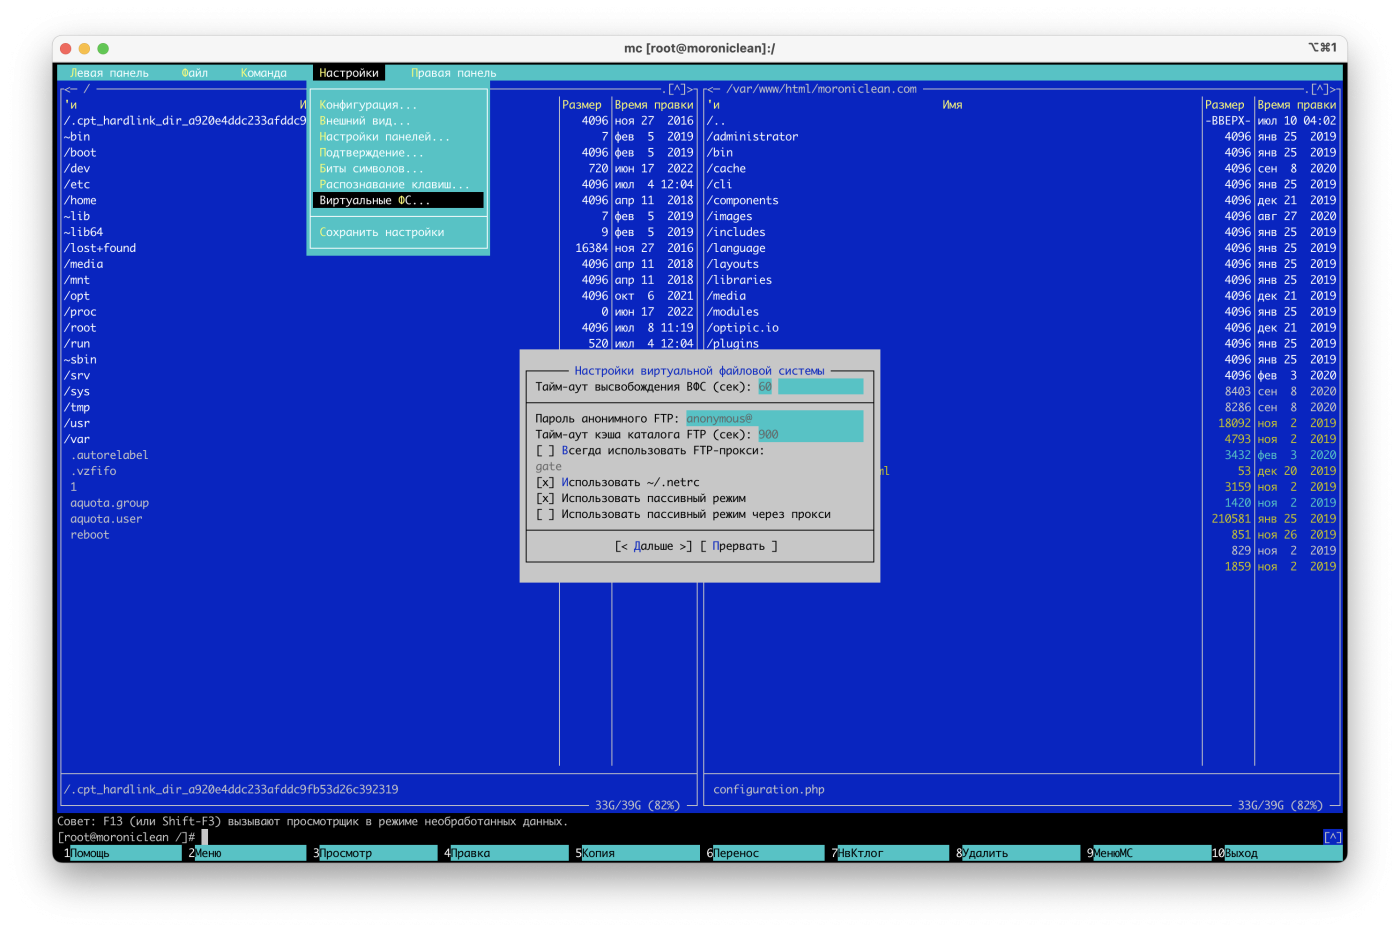Focus the VFS free timeout field showing 60
The image size is (1400, 932).
point(810,387)
